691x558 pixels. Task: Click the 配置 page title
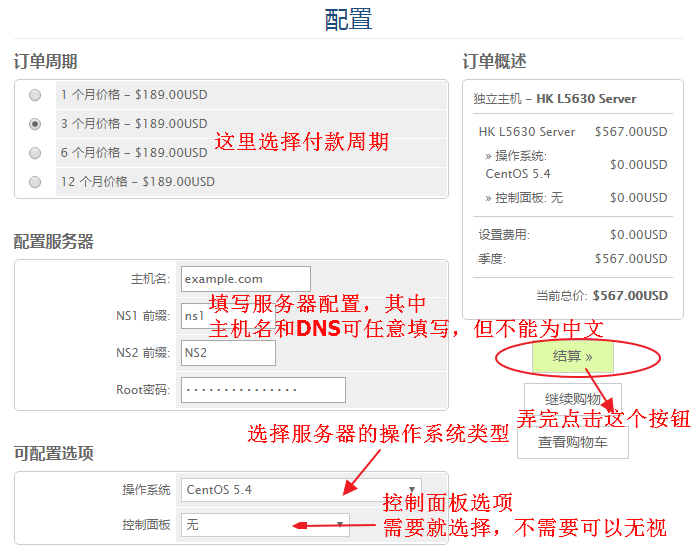[x=348, y=20]
